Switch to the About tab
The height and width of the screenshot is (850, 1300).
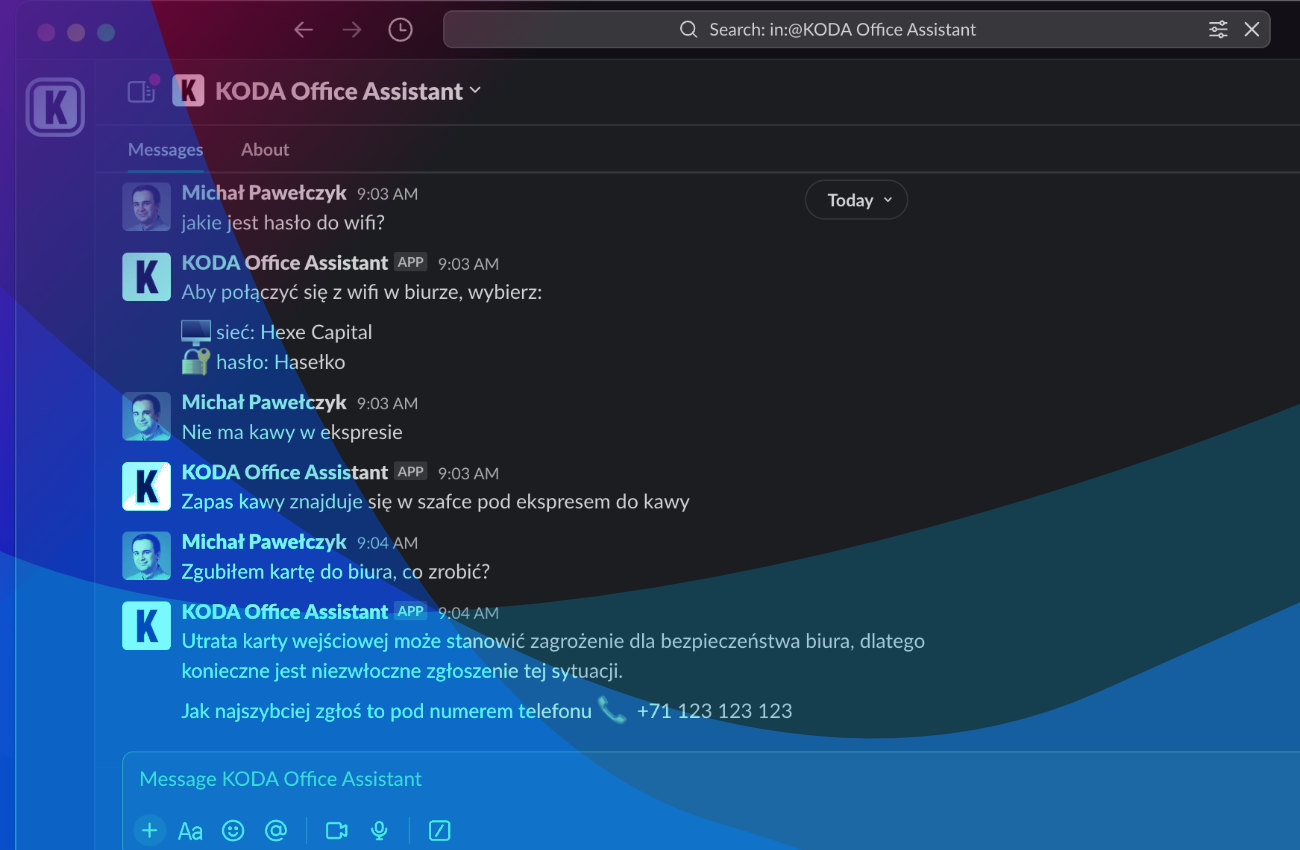[x=265, y=149]
